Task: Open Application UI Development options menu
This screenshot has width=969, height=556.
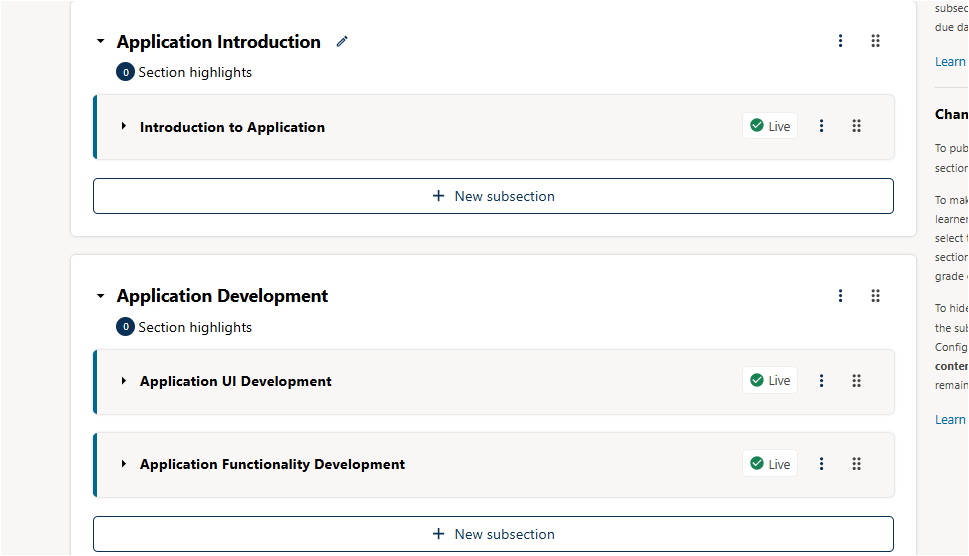Action: pos(821,381)
